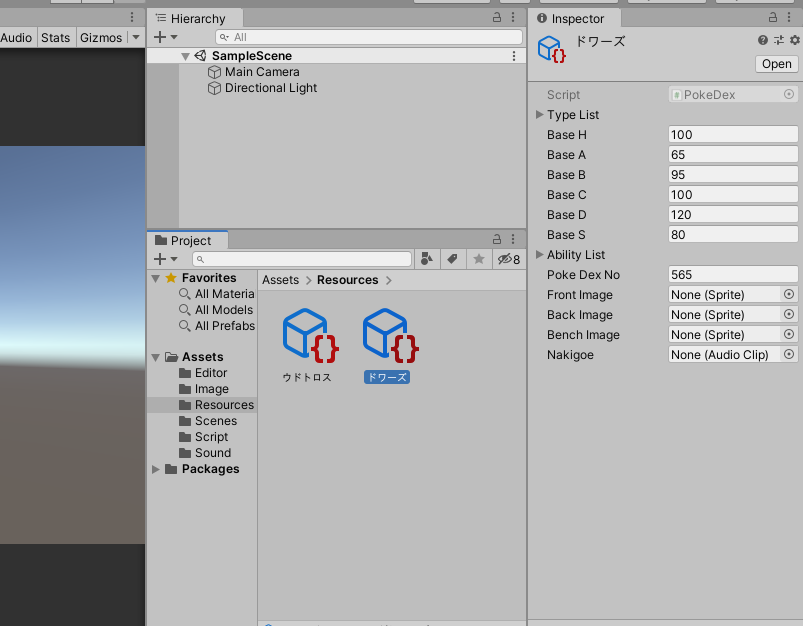Collapse the SampleScene tree arrow
This screenshot has width=803, height=626.
coord(185,56)
